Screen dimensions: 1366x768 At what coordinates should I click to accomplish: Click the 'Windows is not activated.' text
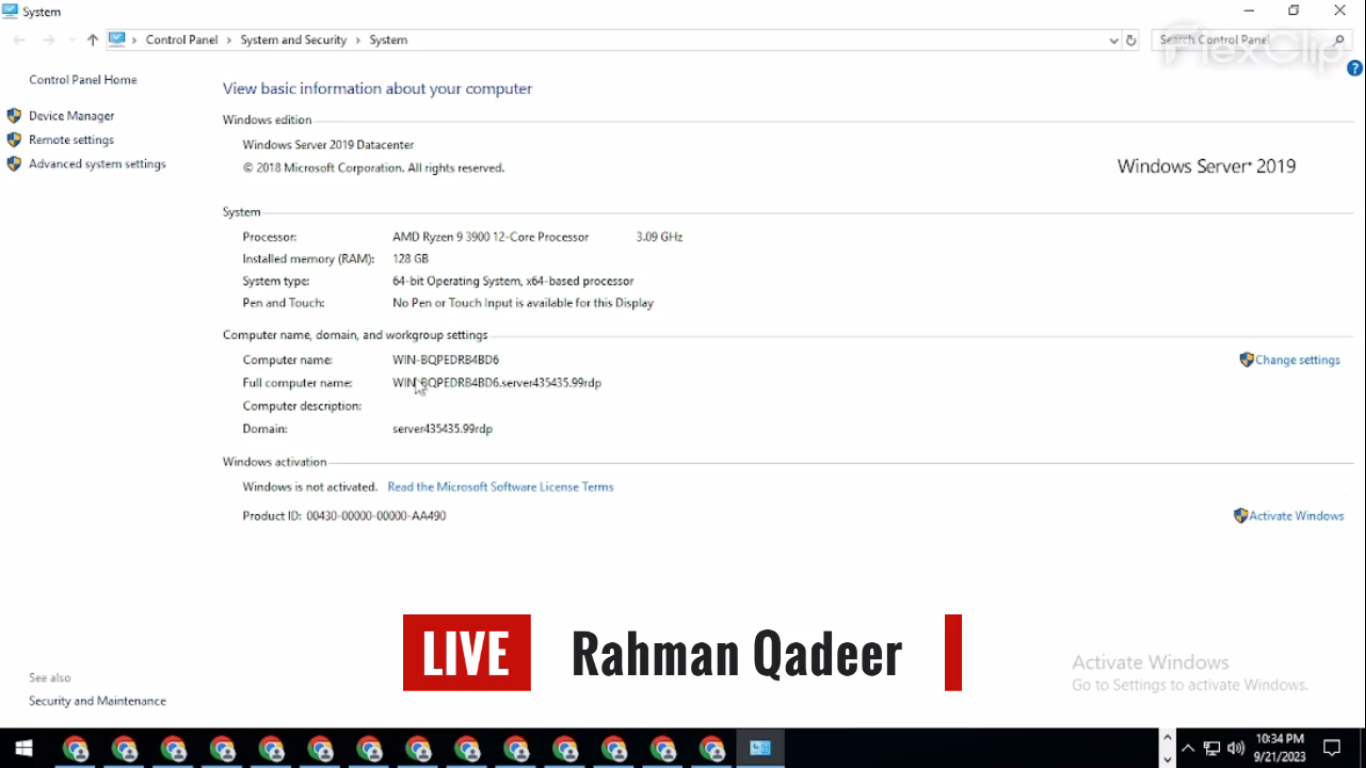click(x=310, y=487)
